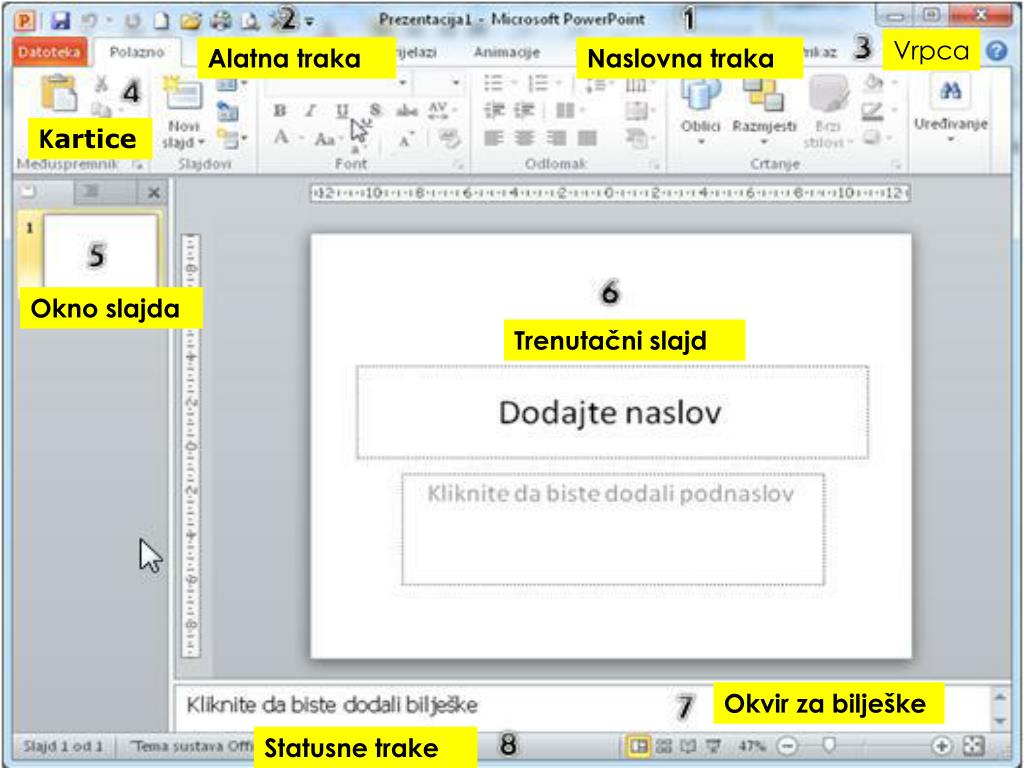Click the large Paste clipboard icon
This screenshot has height=768, width=1024.
[59, 93]
